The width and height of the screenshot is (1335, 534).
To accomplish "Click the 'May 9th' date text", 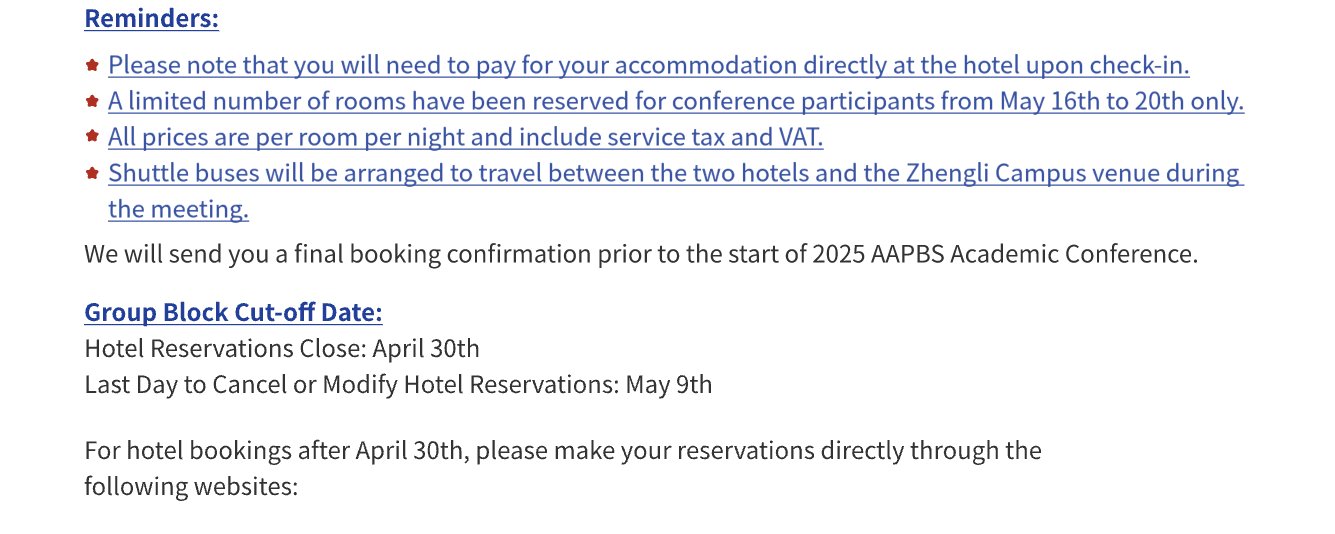I will pyautogui.click(x=669, y=385).
